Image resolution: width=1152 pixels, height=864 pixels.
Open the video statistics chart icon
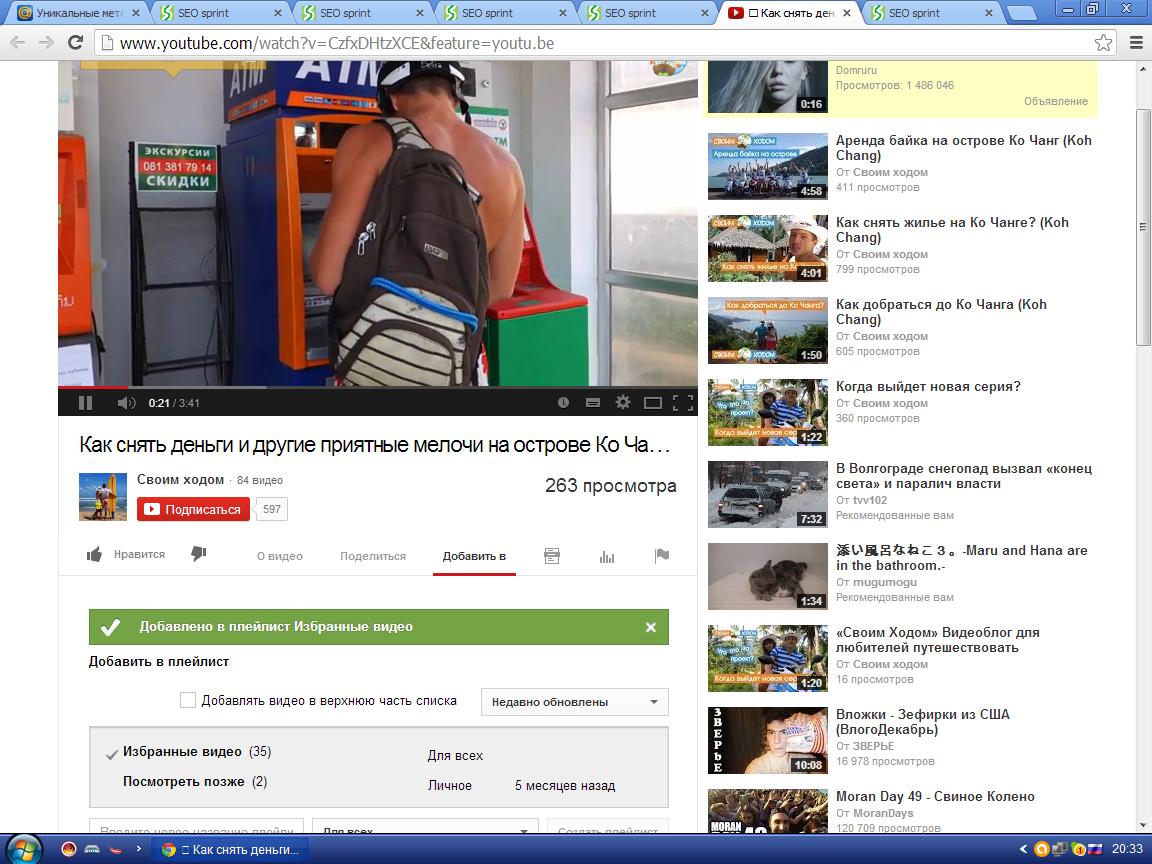(x=607, y=557)
